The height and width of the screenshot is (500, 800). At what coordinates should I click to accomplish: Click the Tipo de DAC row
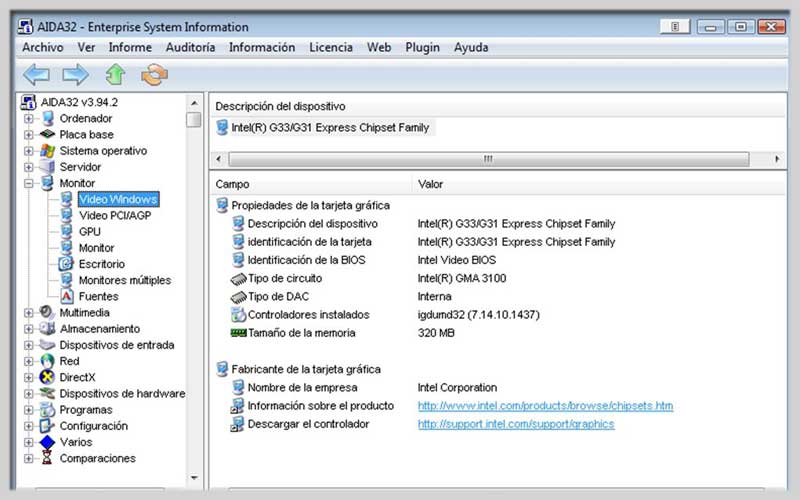(278, 296)
